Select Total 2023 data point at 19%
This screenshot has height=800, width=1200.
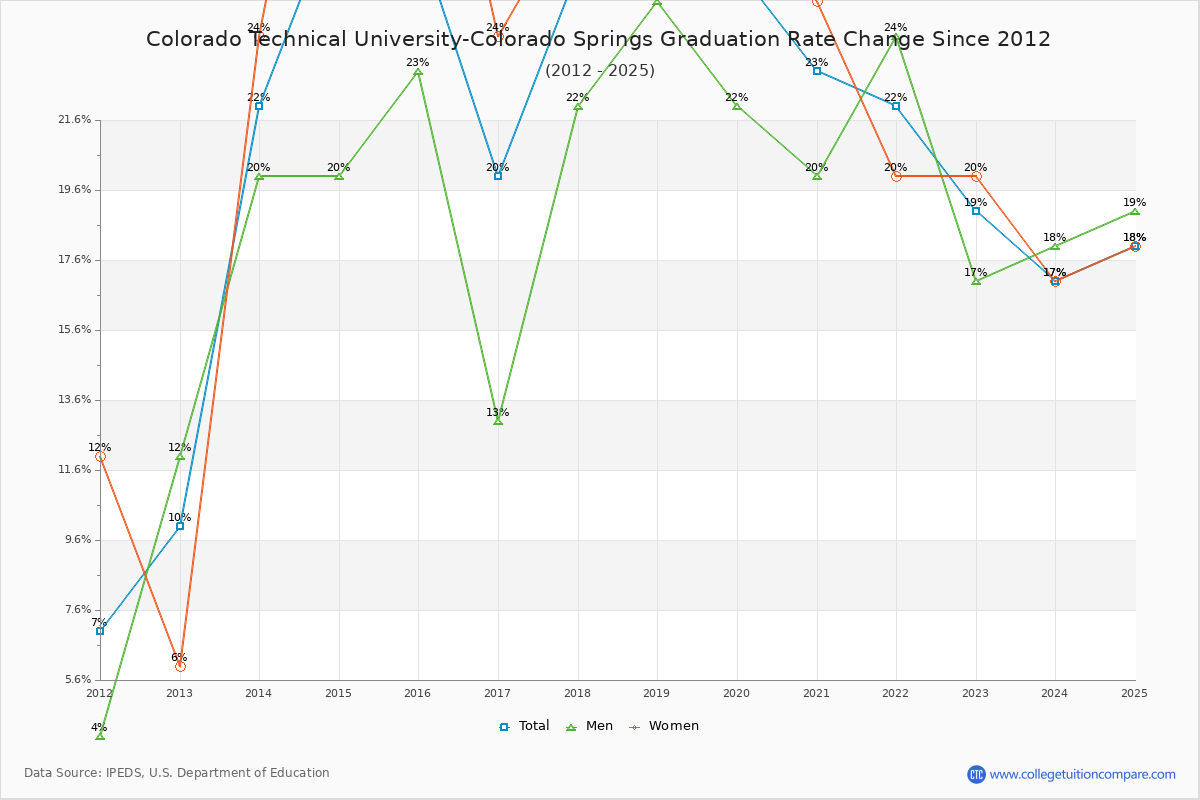976,211
